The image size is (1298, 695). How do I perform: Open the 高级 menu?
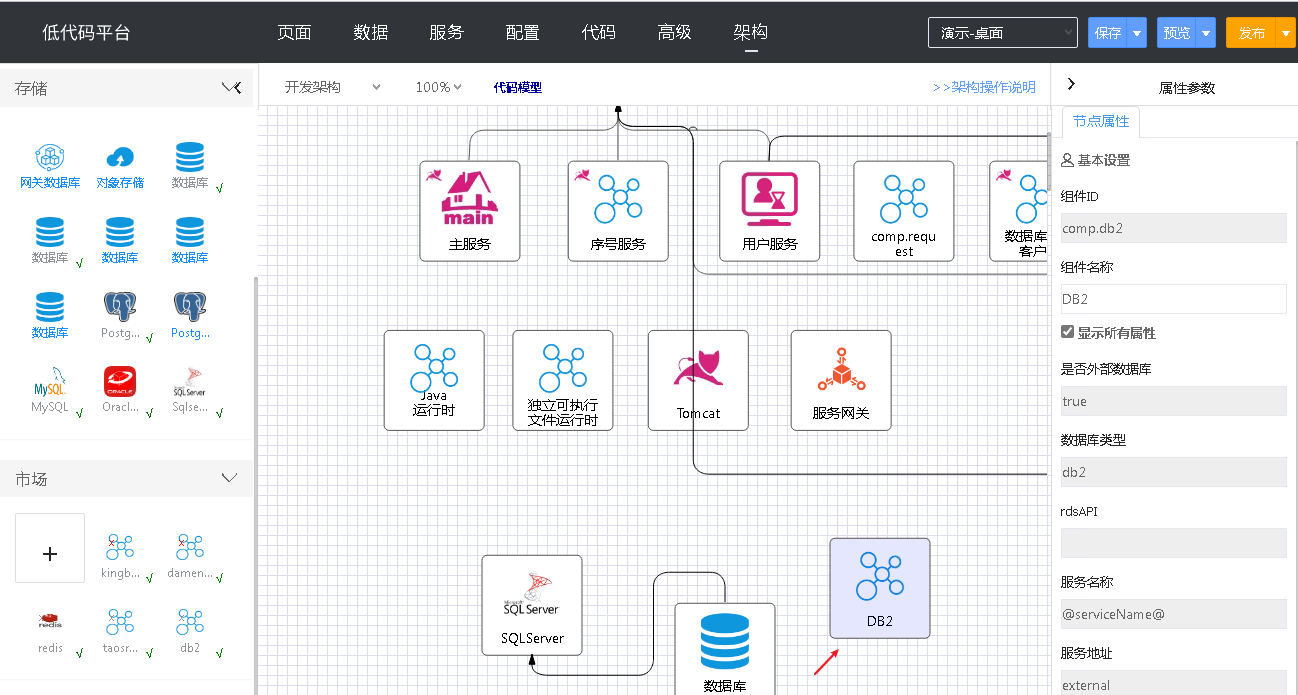point(674,32)
